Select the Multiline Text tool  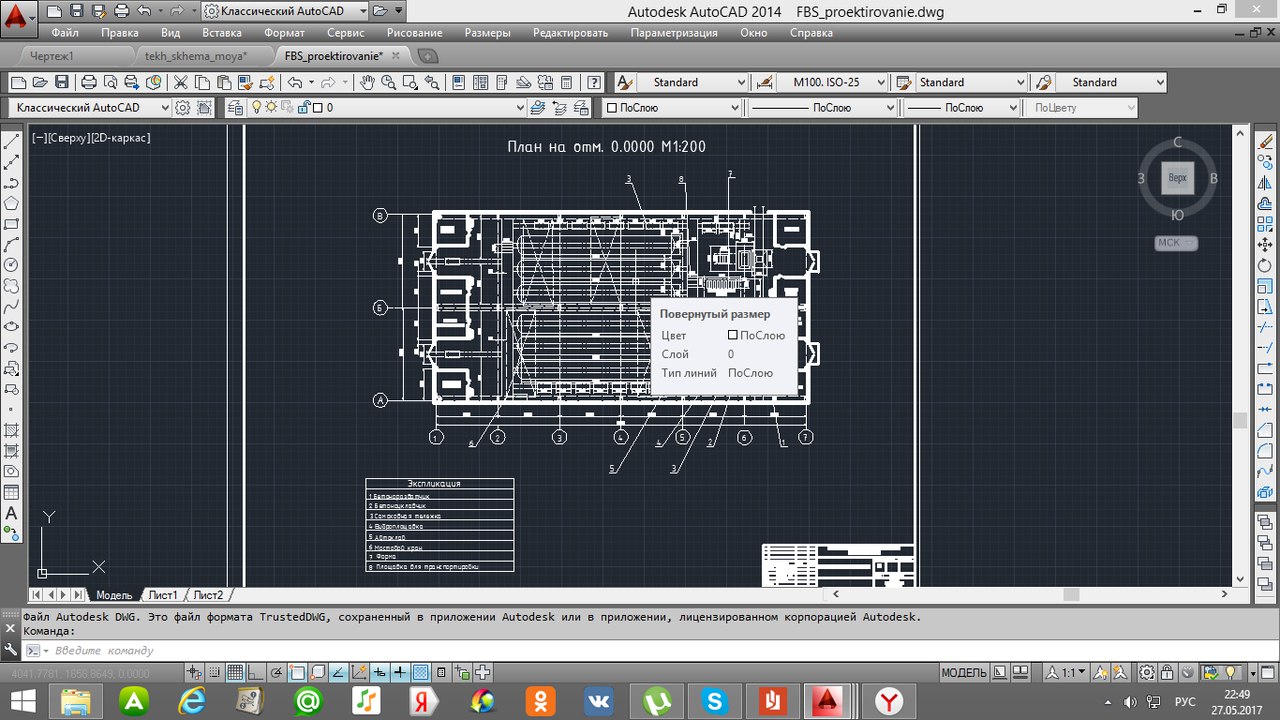click(12, 513)
